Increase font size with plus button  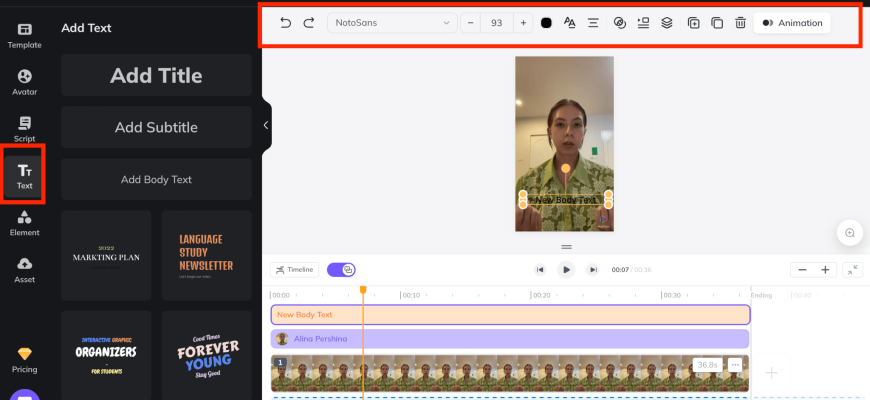click(523, 22)
